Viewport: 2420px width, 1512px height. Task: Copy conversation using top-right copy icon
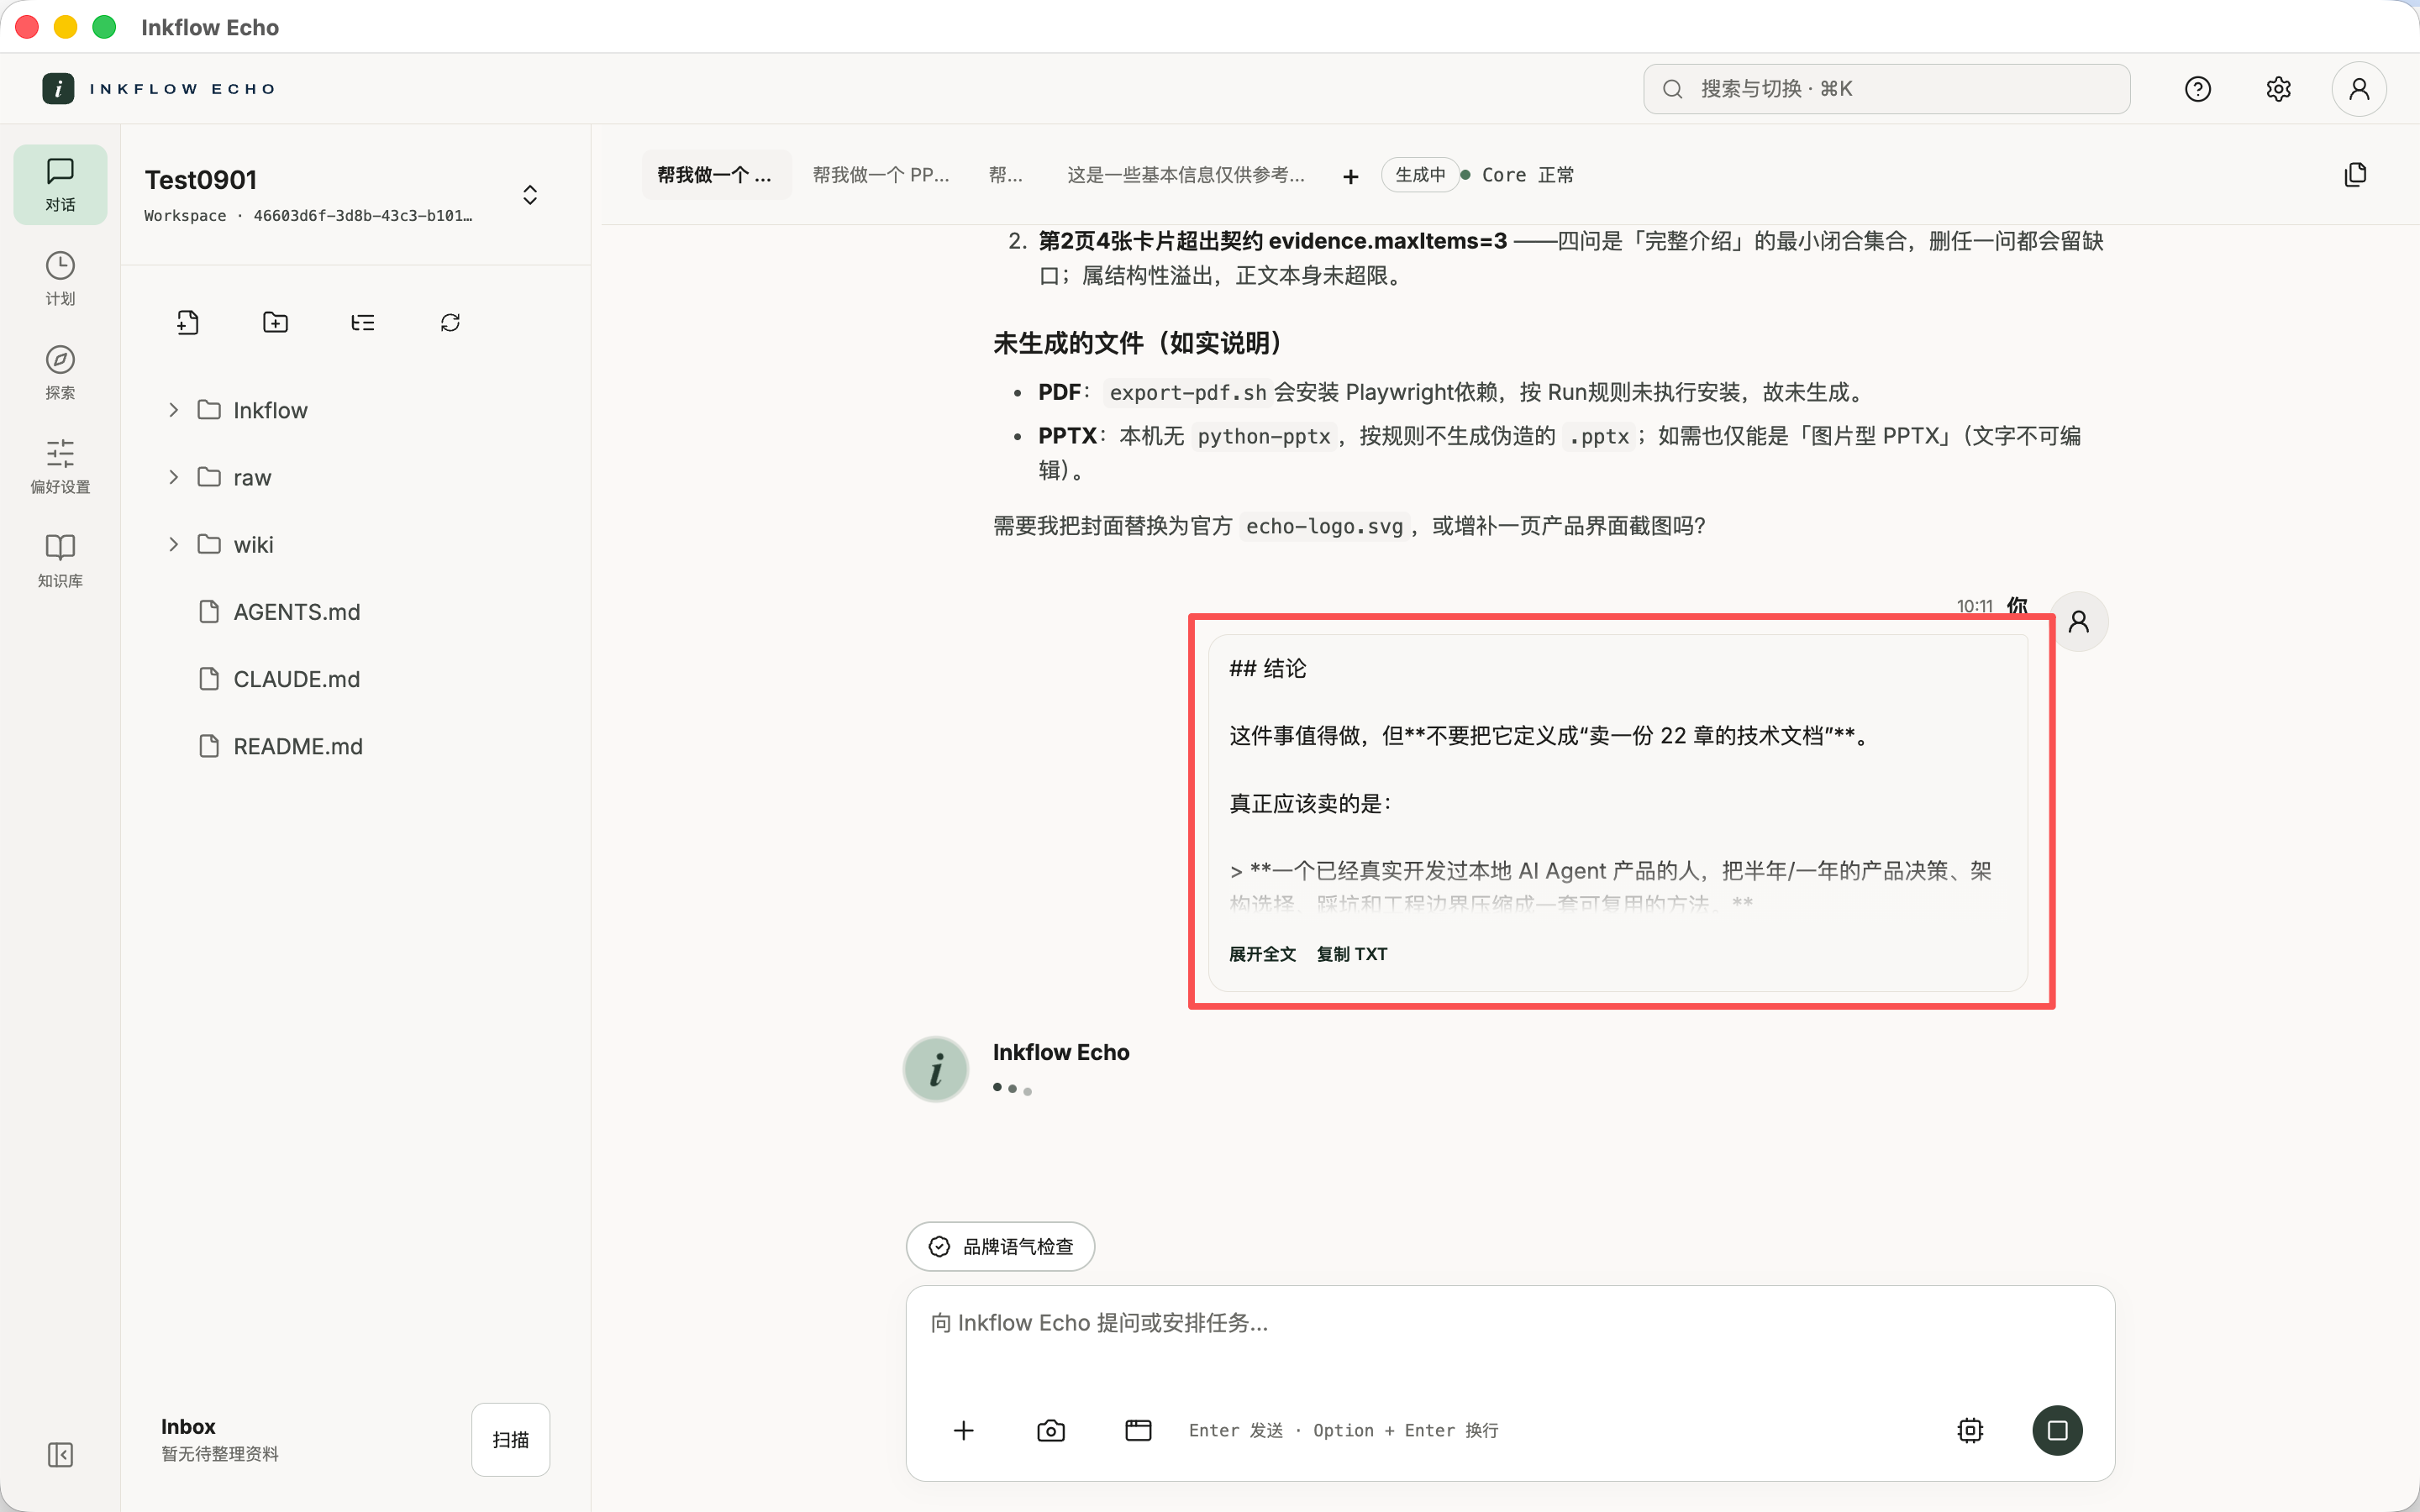pos(2355,175)
